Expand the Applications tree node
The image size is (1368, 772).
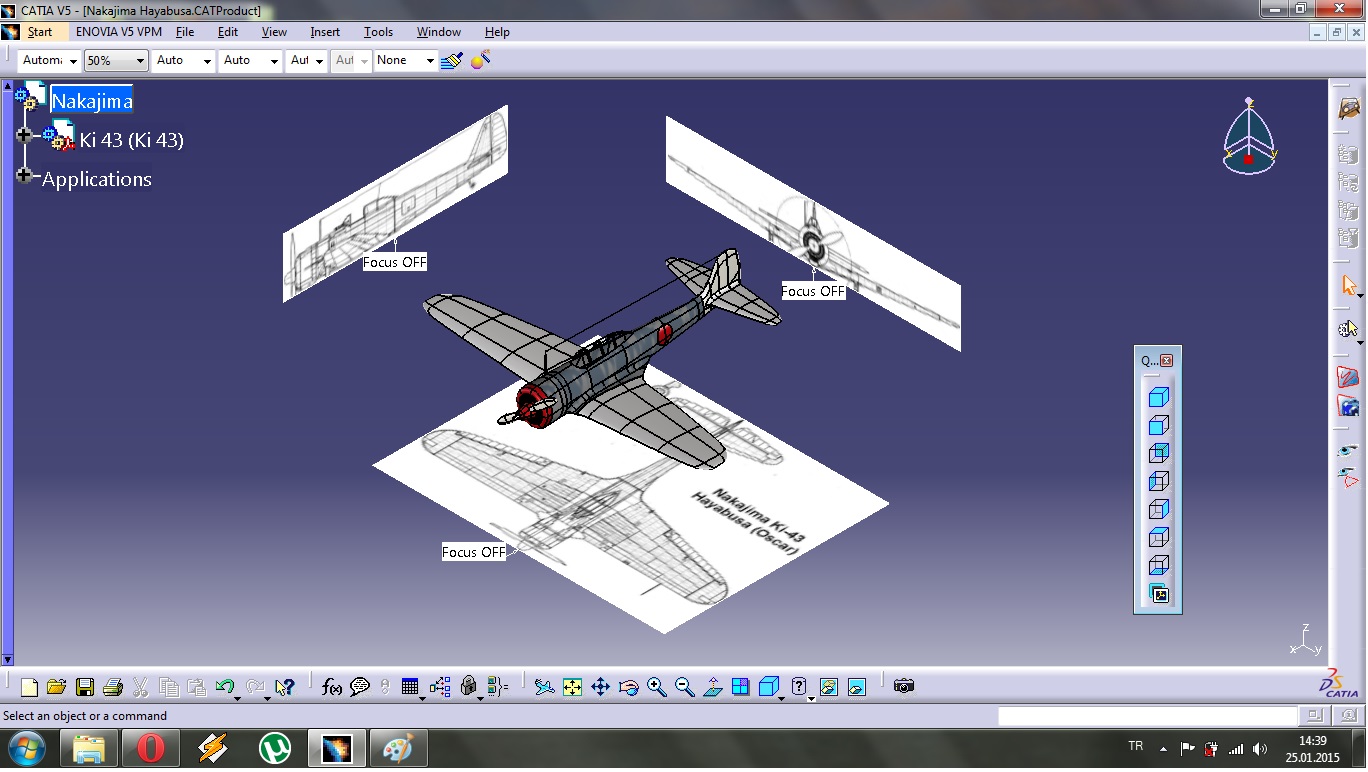pyautogui.click(x=25, y=175)
